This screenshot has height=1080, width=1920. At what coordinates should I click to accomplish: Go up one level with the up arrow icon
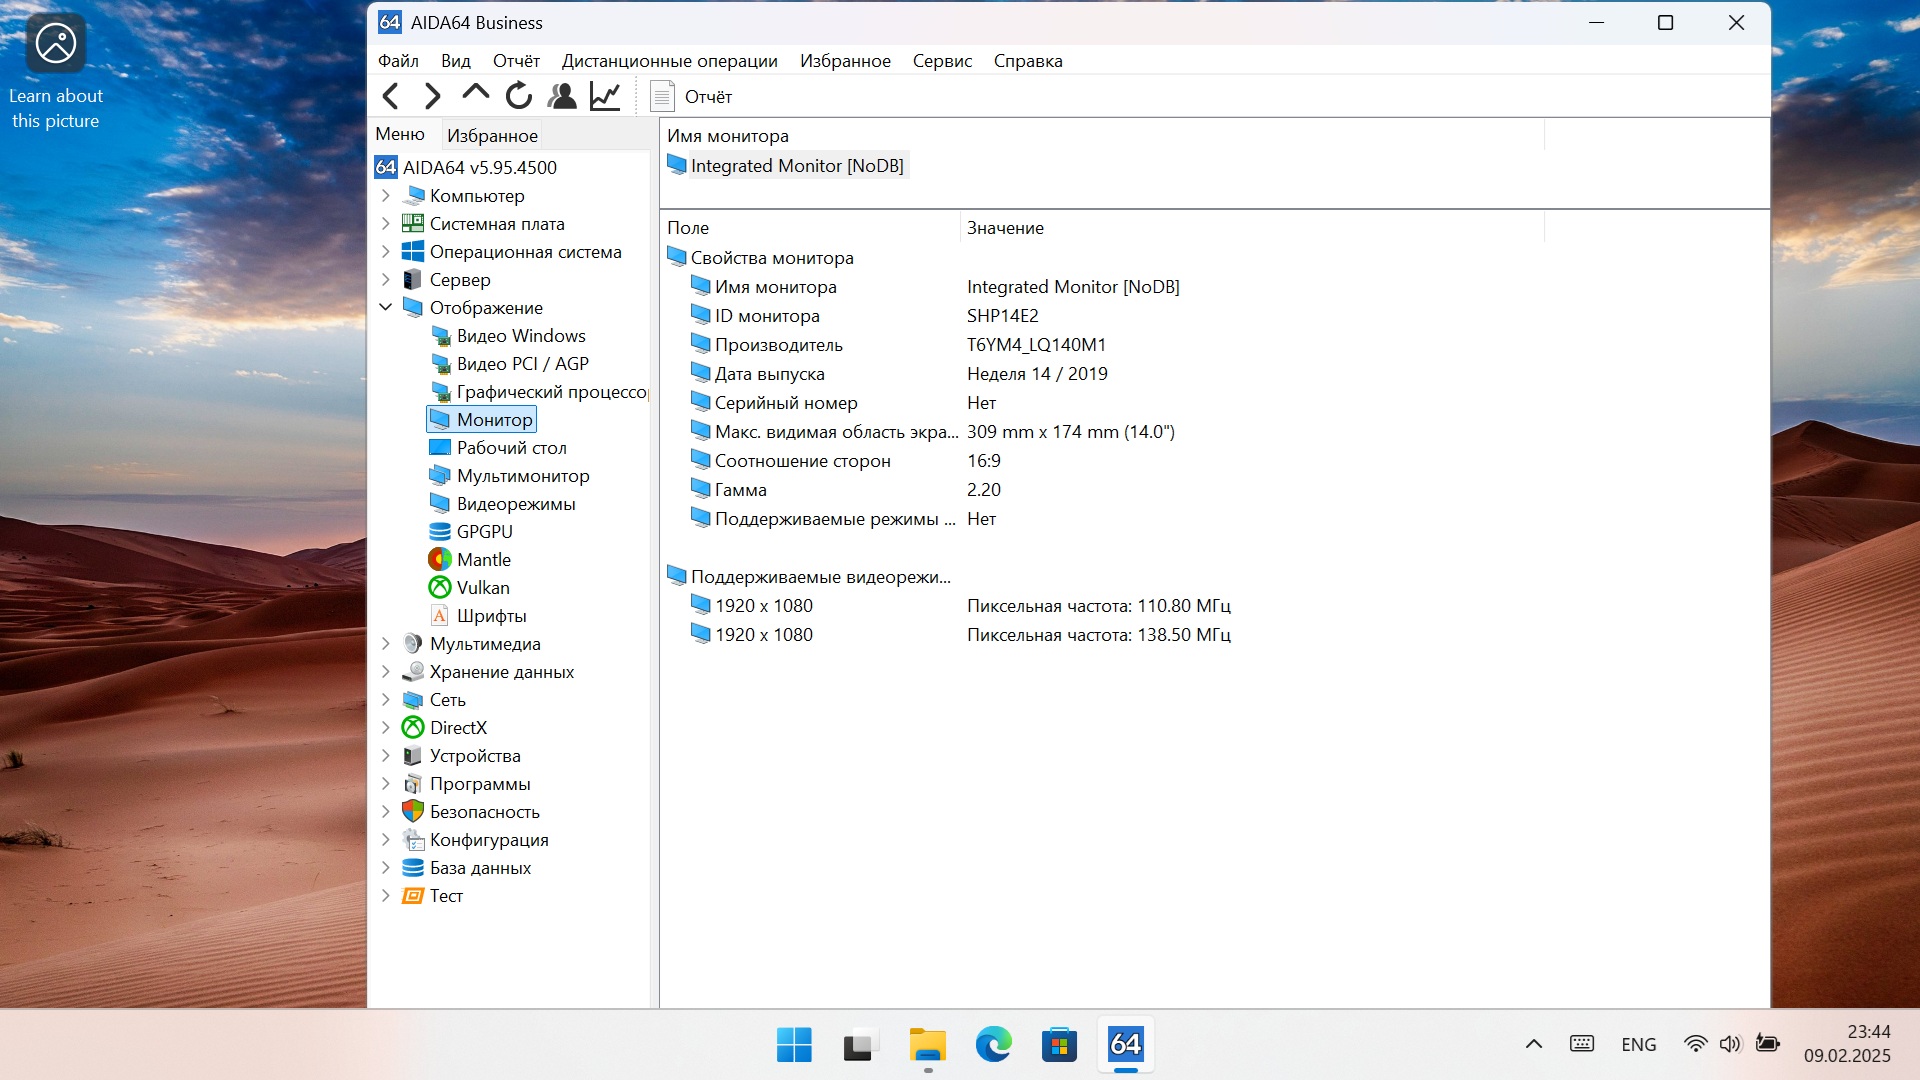475,94
